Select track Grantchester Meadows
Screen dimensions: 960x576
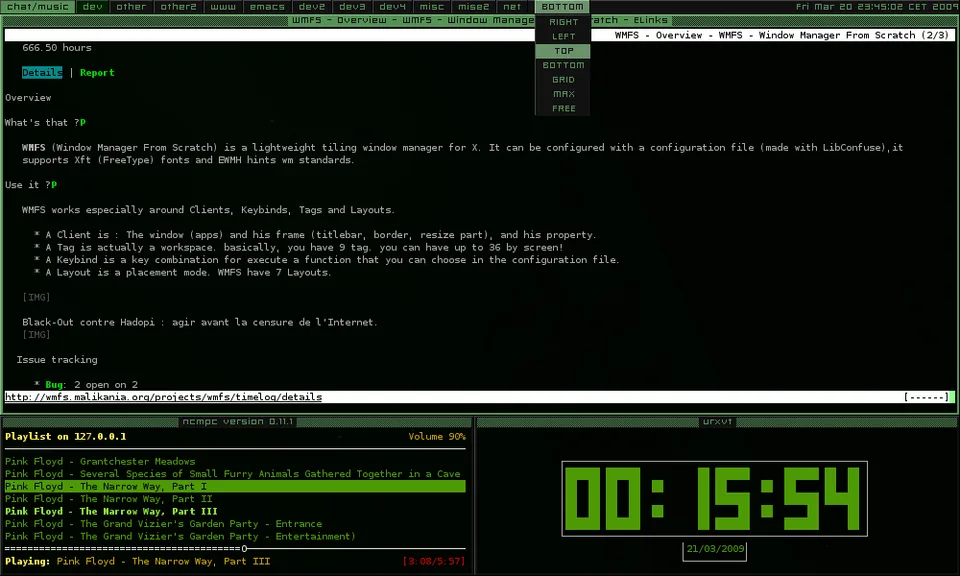tap(100, 462)
